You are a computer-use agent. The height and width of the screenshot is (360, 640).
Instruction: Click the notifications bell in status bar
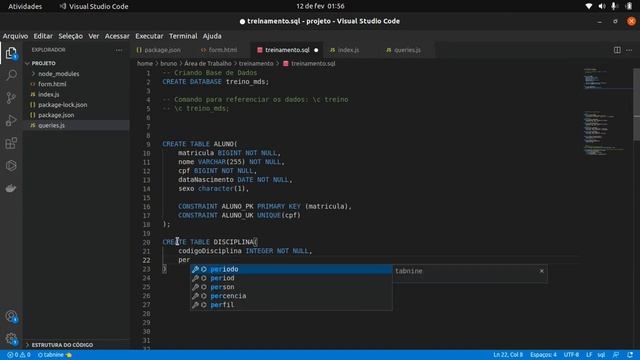630,355
